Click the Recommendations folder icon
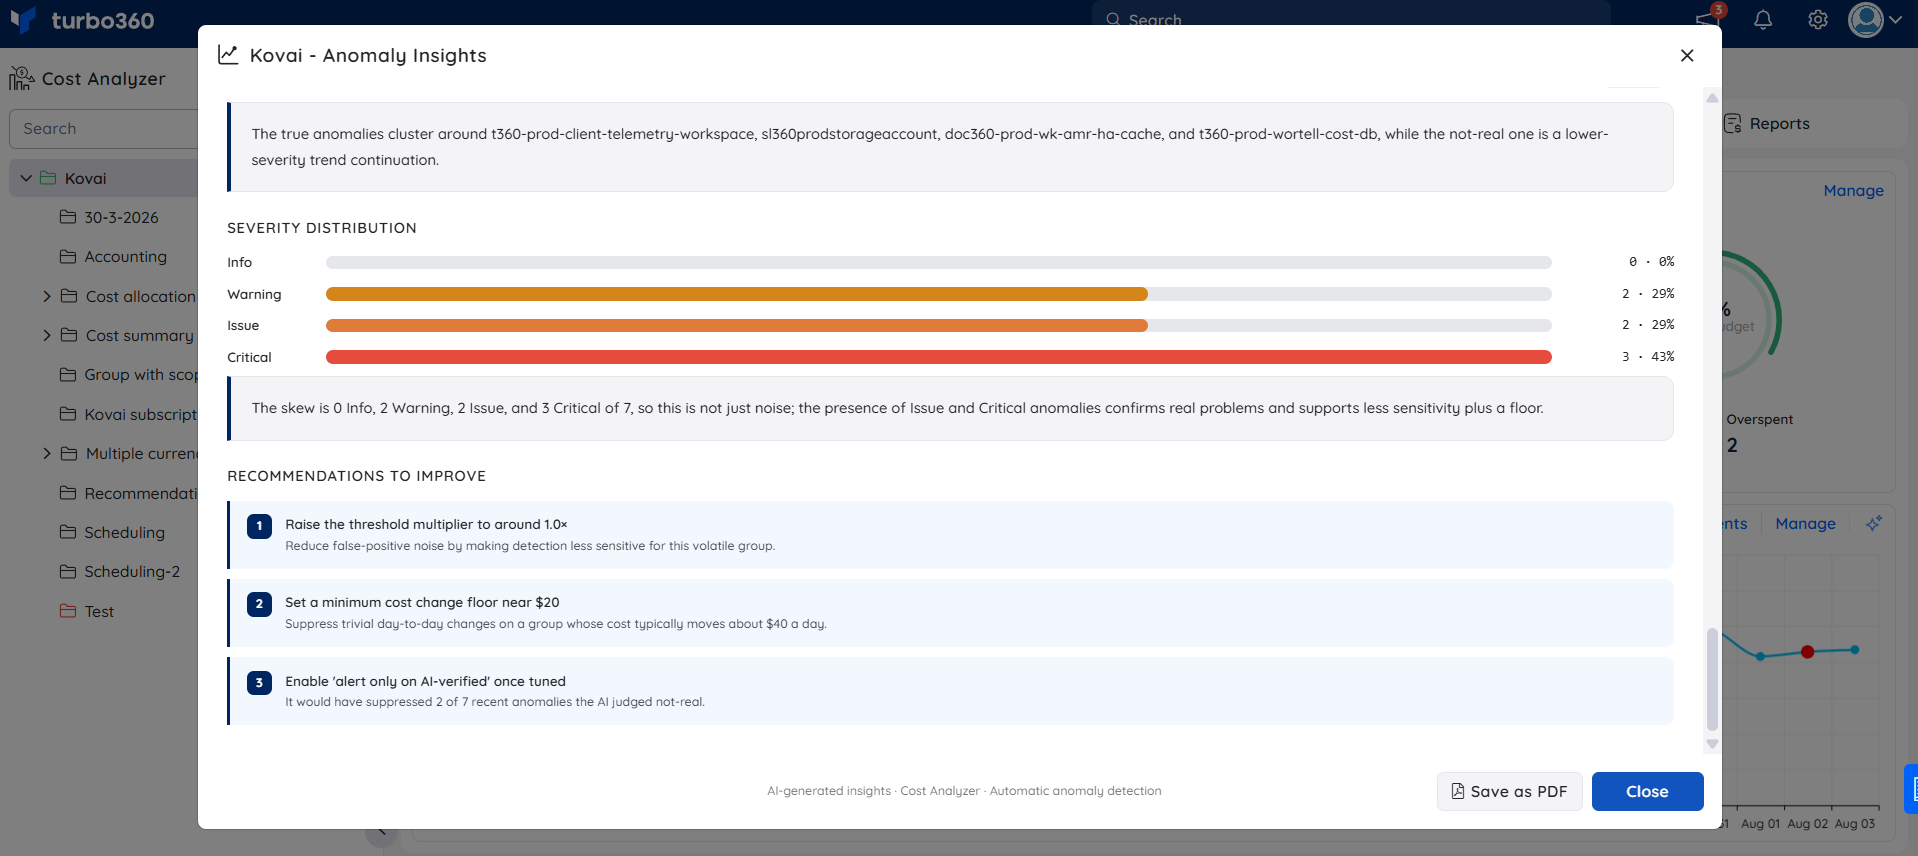Image resolution: width=1918 pixels, height=856 pixels. click(68, 493)
